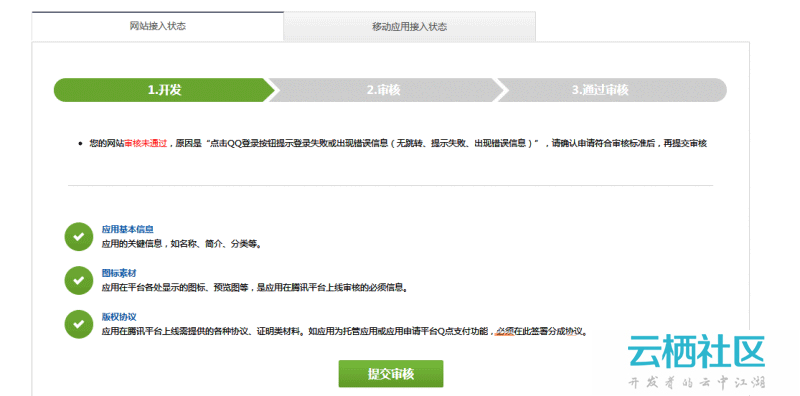800x396 pixels.
Task: Switch to the 网站接入状态 tab
Action: [x=158, y=26]
